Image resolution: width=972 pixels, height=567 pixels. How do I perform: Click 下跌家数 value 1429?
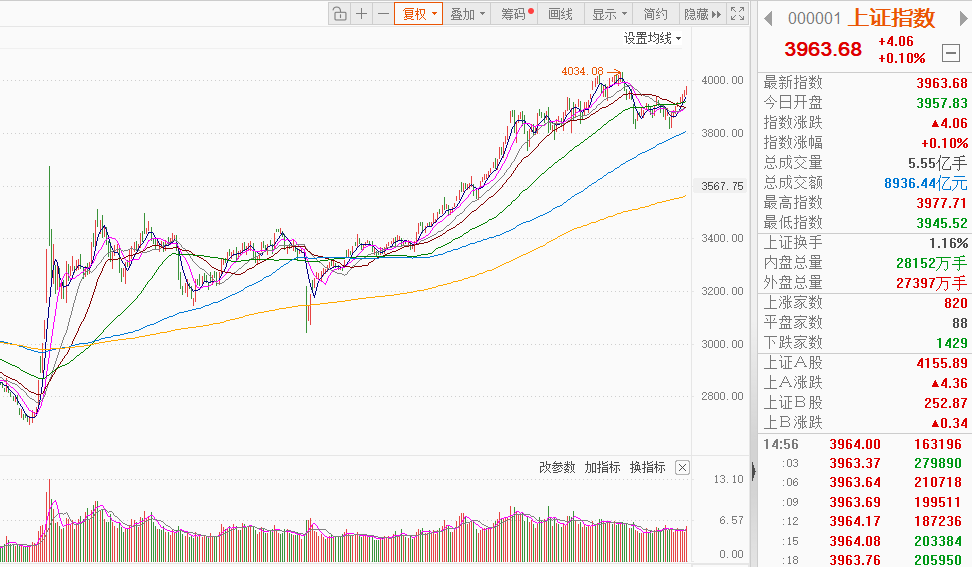coord(952,343)
